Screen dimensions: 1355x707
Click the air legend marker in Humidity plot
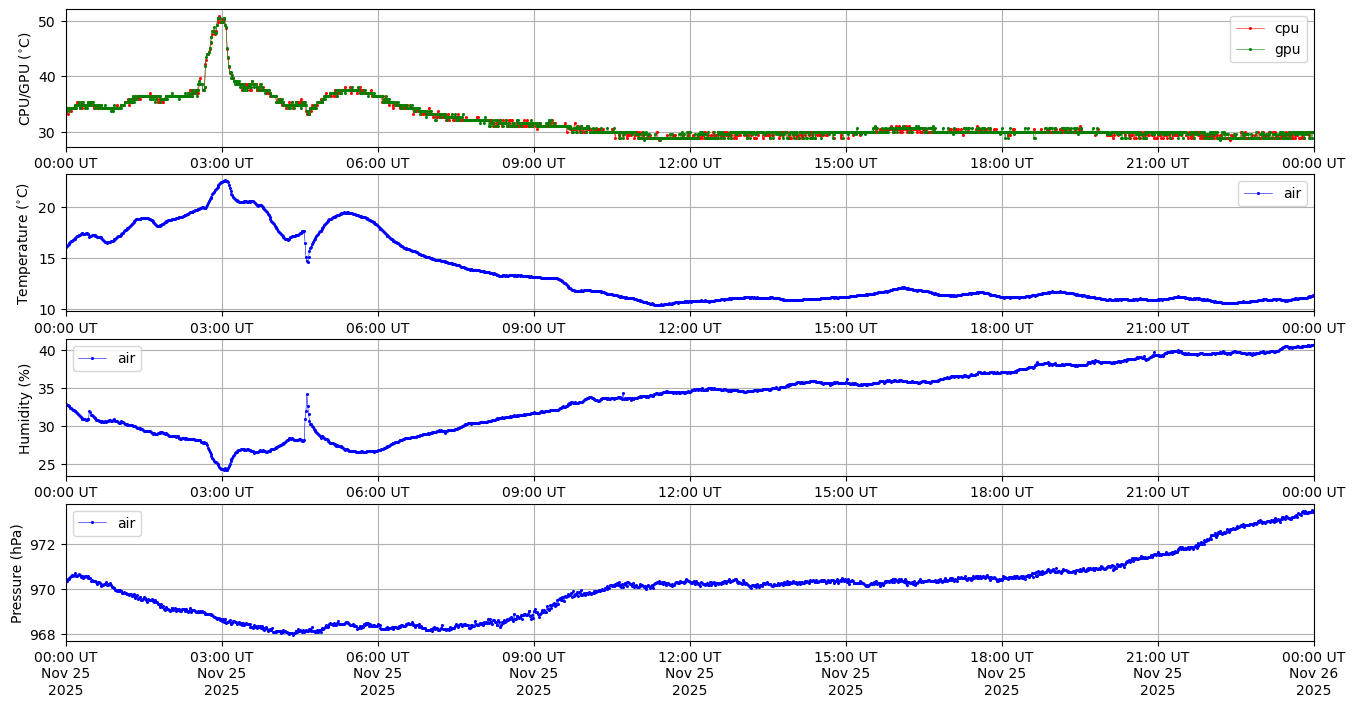(x=93, y=358)
